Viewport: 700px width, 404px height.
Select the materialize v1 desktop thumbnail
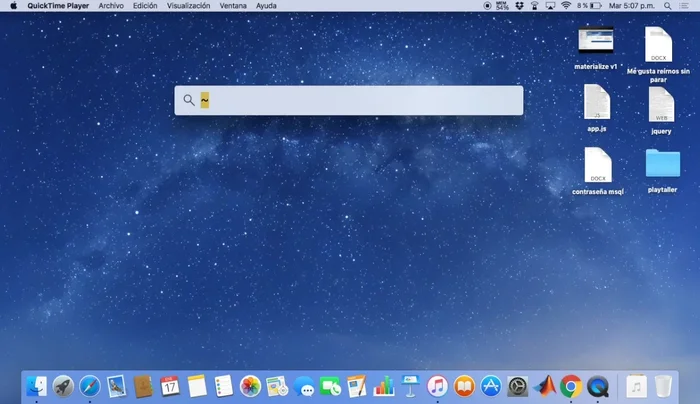[596, 40]
